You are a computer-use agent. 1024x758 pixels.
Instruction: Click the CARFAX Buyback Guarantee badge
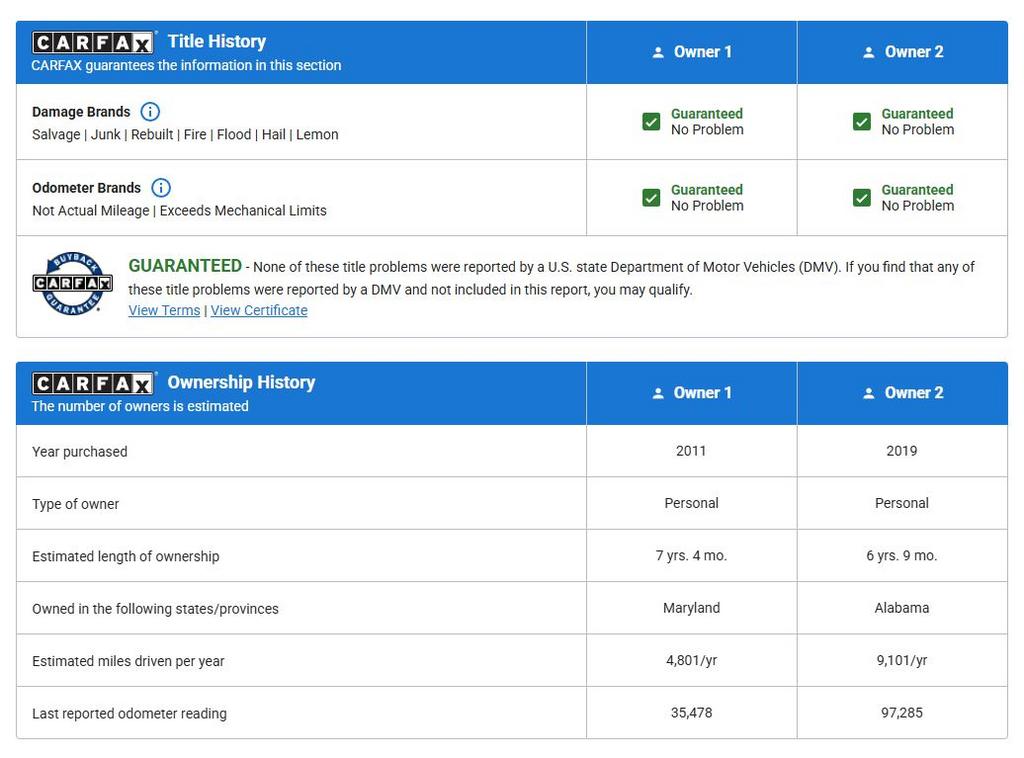pos(72,284)
